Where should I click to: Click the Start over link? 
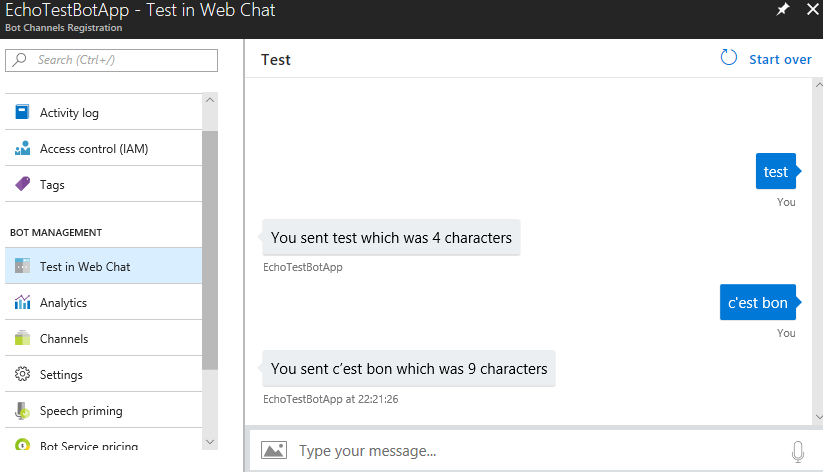[780, 59]
